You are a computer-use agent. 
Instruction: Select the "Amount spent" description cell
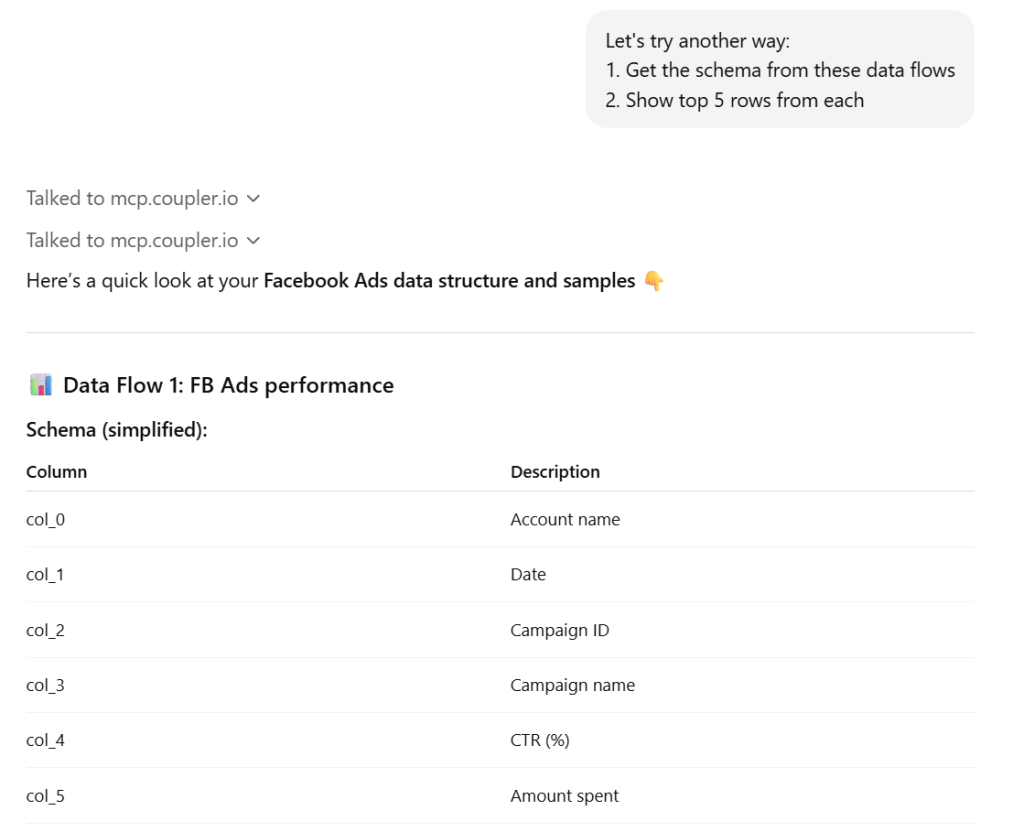pyautogui.click(x=564, y=797)
